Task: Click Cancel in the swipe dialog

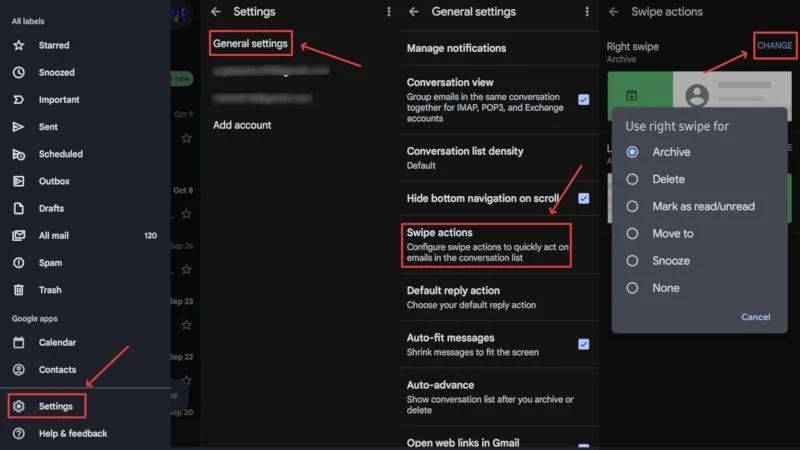Action: [x=755, y=317]
